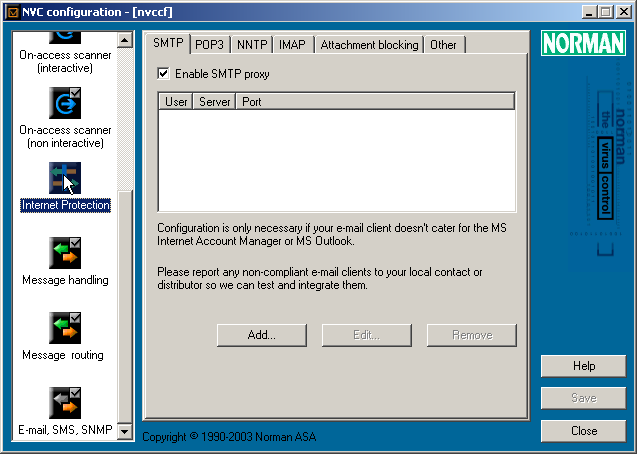This screenshot has height=454, width=637.
Task: Click the sidebar scroll down arrow
Action: point(125,431)
